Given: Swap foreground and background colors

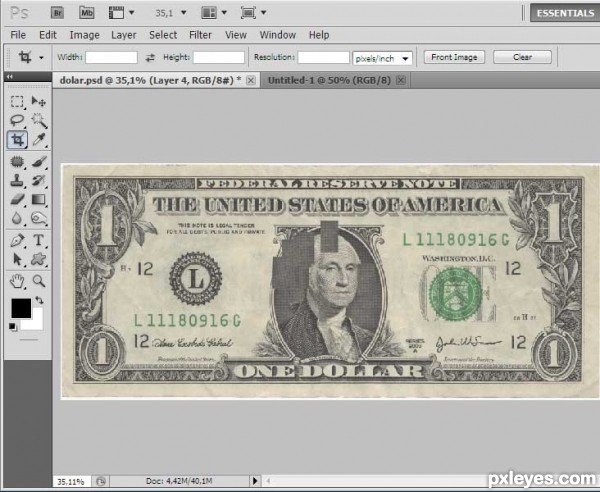Looking at the screenshot, I should [39, 300].
